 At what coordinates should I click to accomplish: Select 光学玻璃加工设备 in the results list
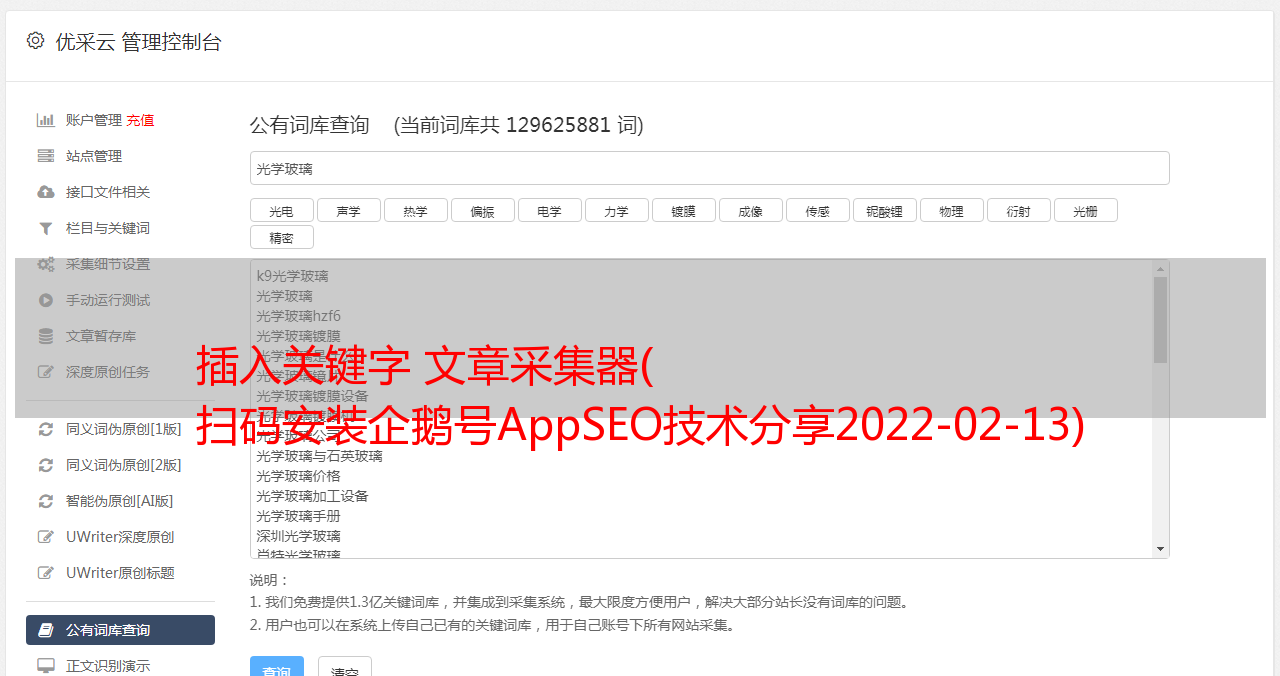312,496
